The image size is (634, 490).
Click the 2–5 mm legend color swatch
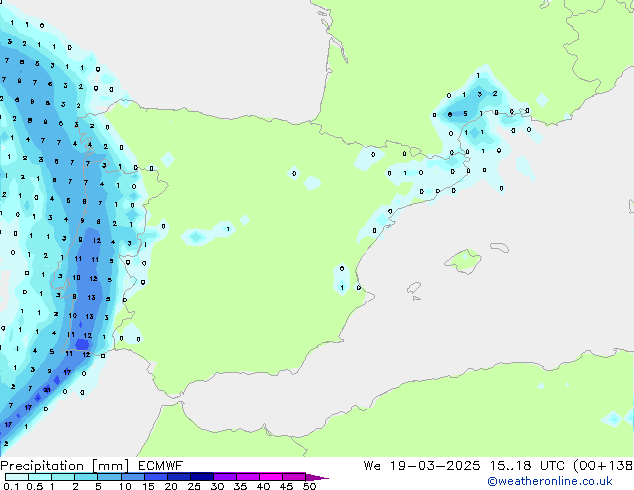(x=86, y=477)
